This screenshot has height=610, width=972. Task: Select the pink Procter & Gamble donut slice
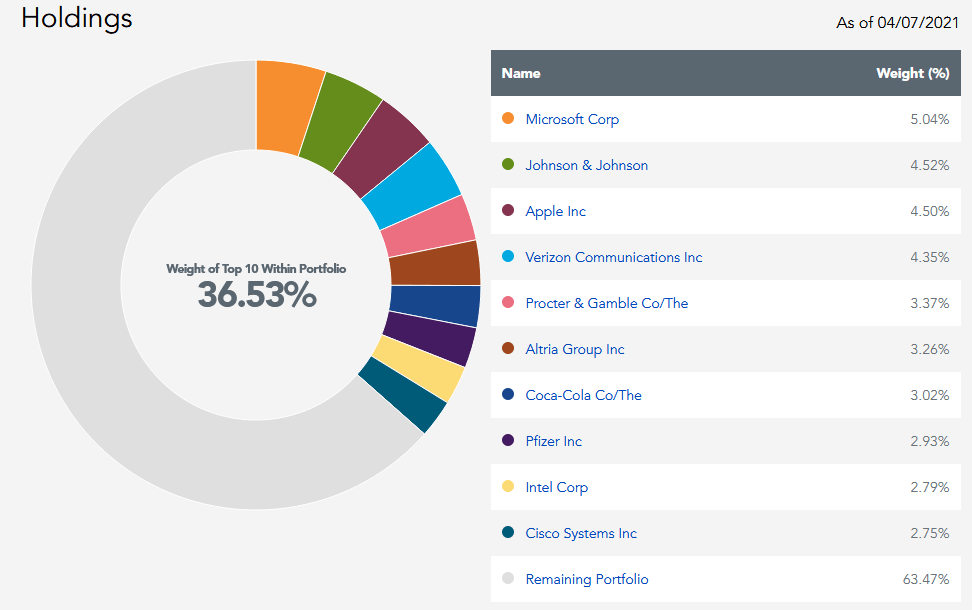click(x=429, y=228)
